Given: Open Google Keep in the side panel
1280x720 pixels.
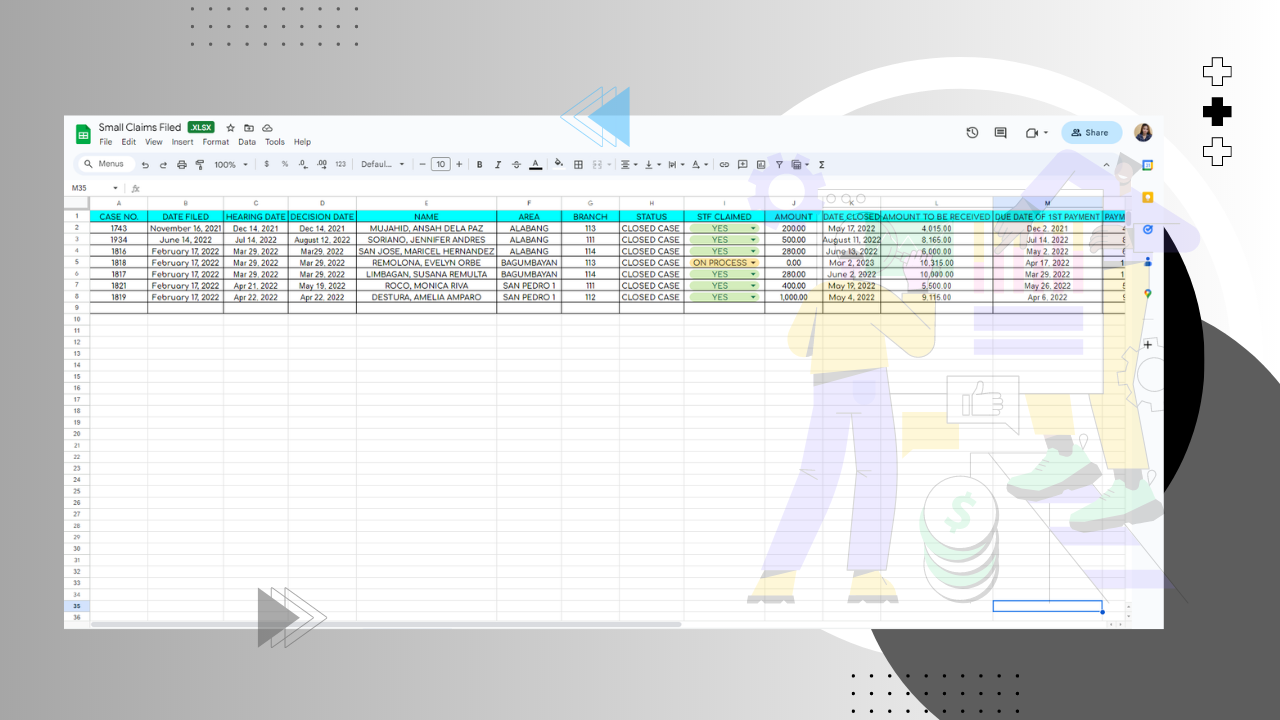Looking at the screenshot, I should click(1148, 197).
